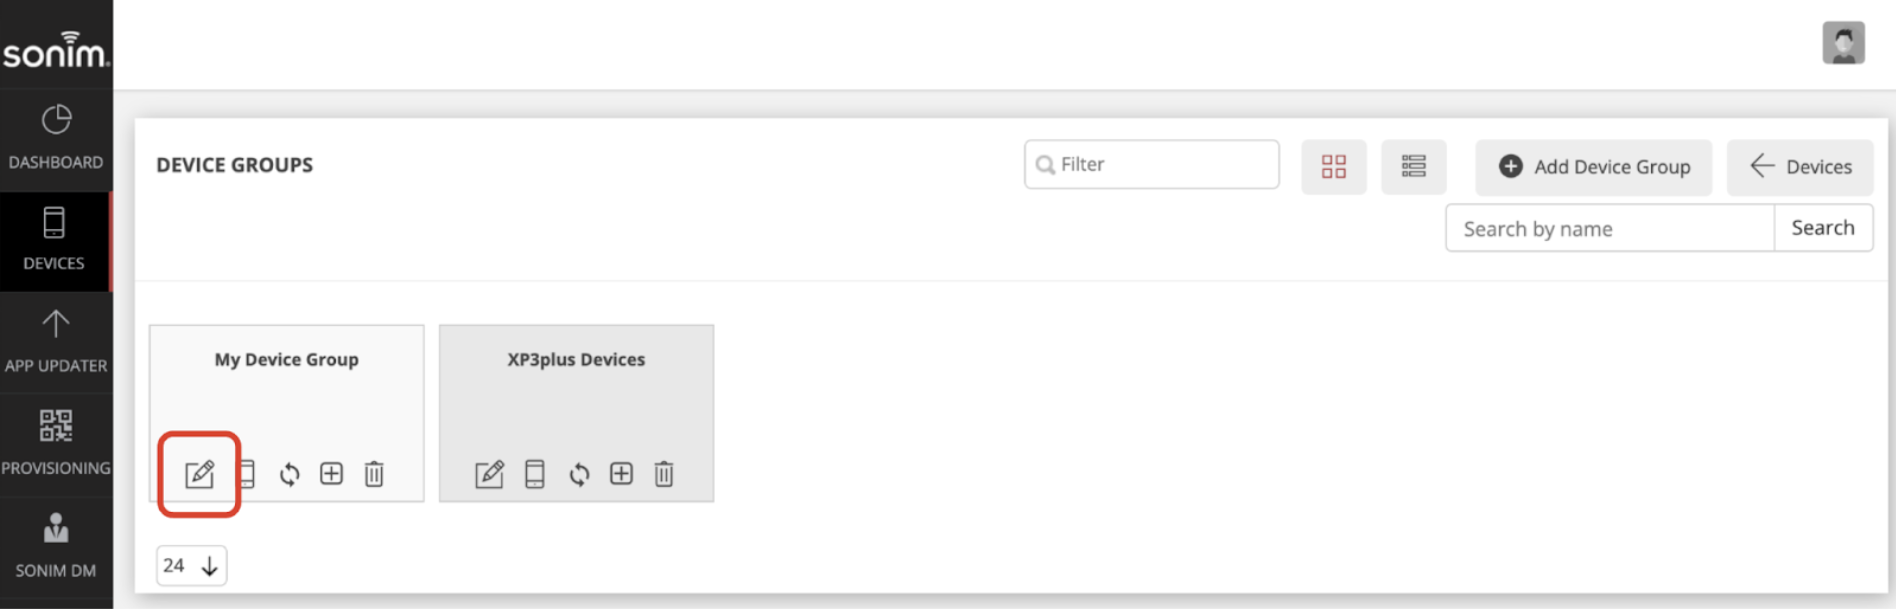Click the plus icon on XP3plus Devices
The image size is (1896, 610).
[x=622, y=474]
